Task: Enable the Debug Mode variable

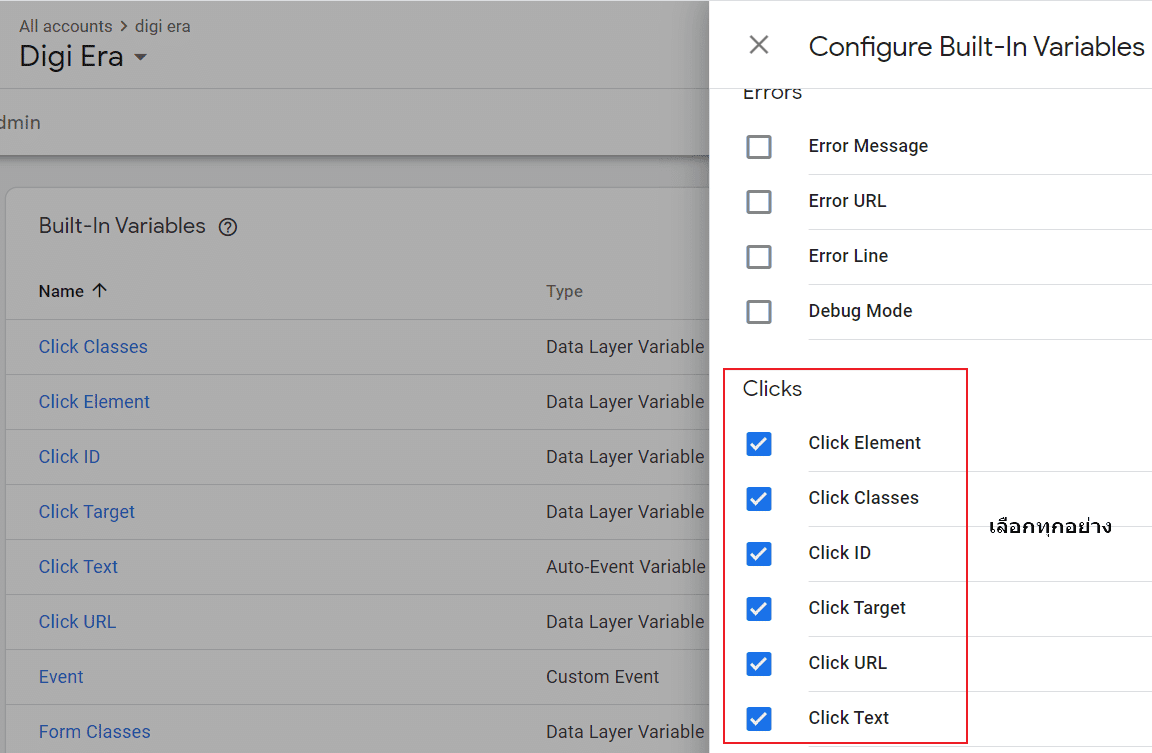Action: click(x=759, y=311)
